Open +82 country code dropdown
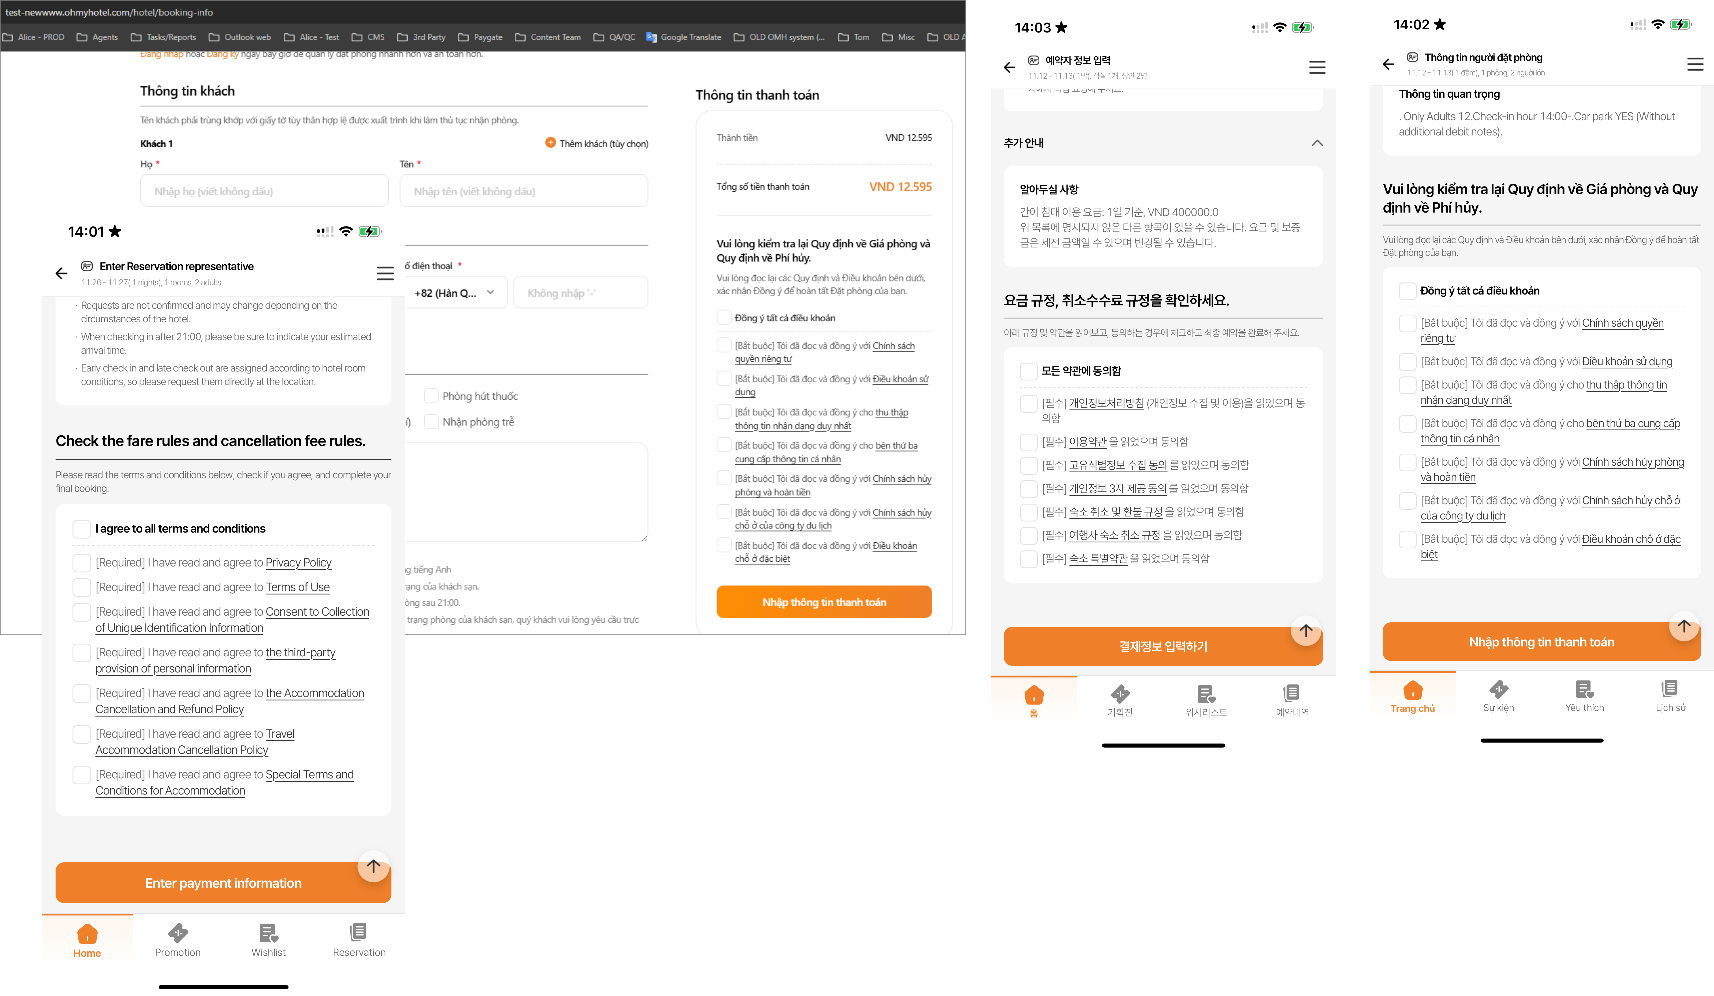 click(x=455, y=293)
